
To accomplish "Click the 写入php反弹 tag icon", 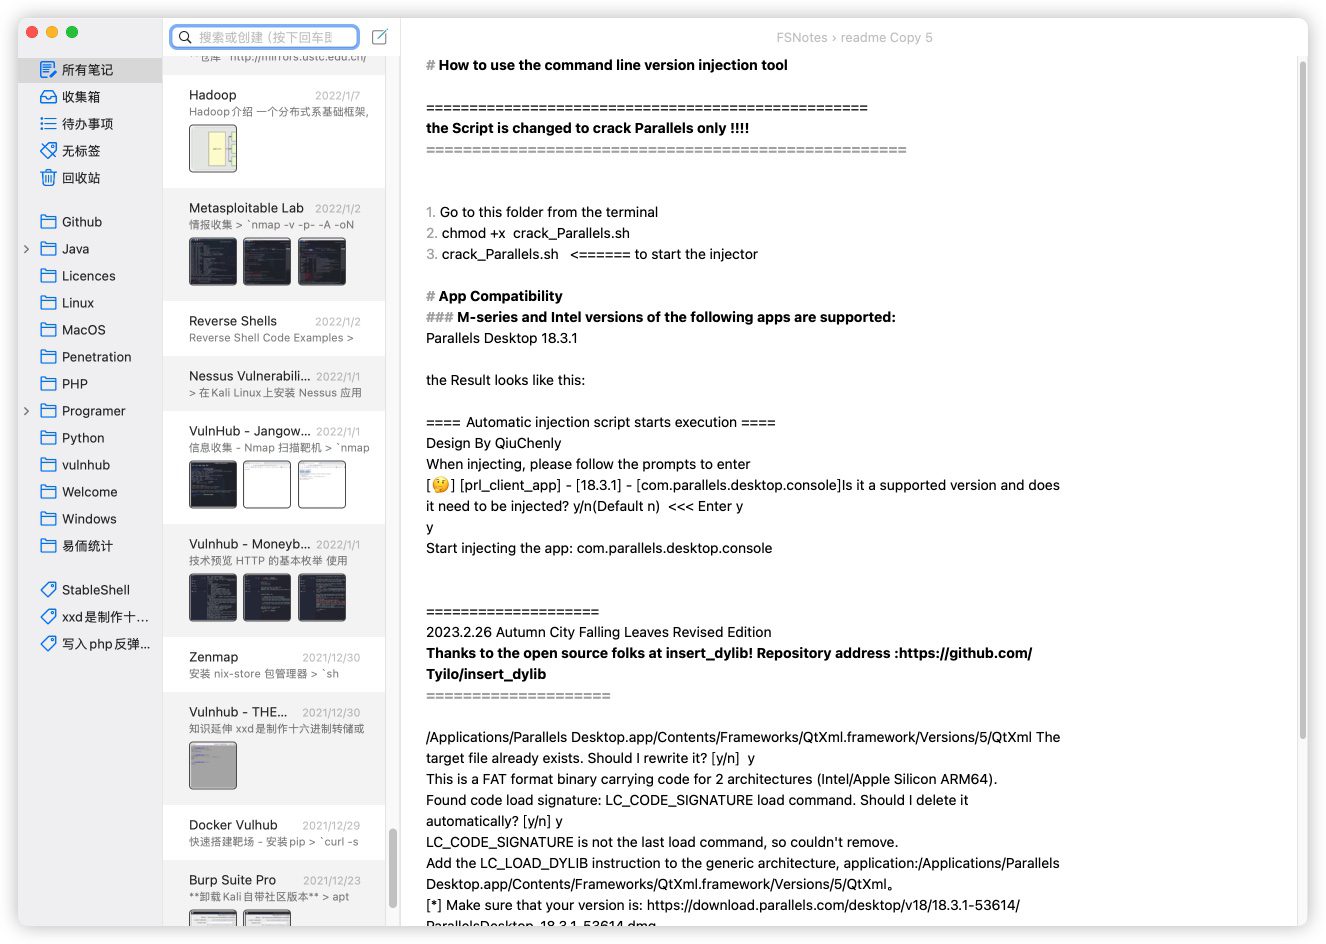I will [x=48, y=644].
